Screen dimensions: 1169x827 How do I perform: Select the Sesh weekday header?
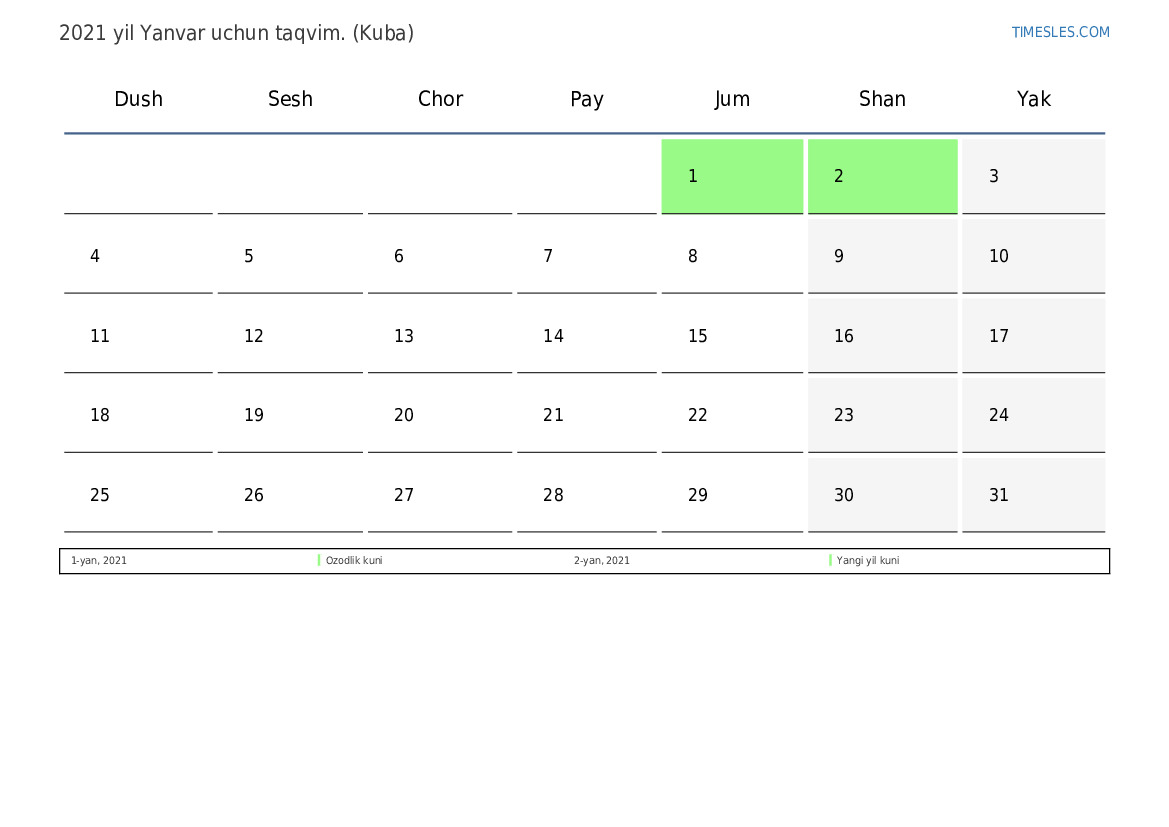tap(290, 99)
